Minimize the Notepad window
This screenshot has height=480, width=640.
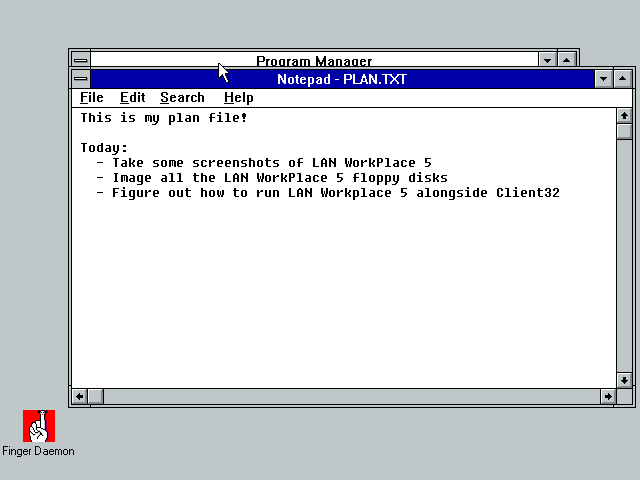pos(603,79)
